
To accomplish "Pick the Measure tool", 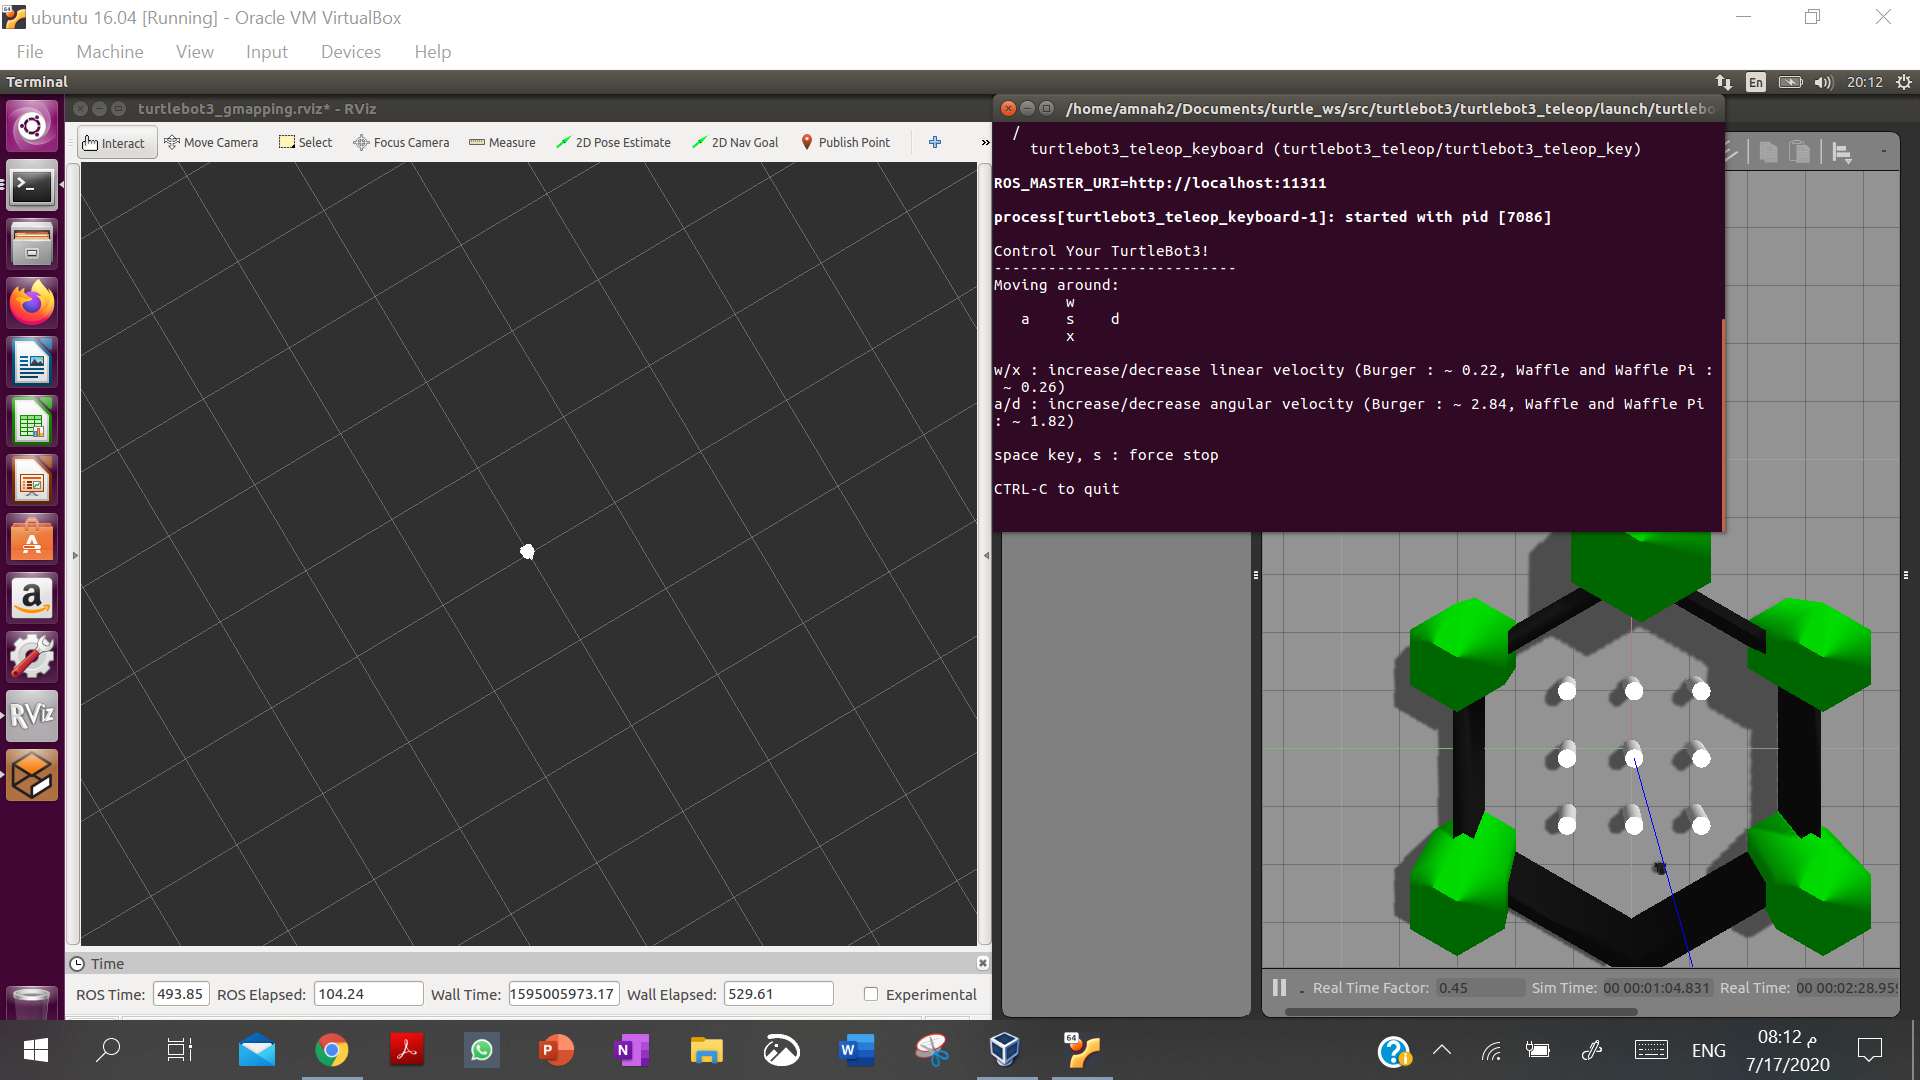I will click(502, 143).
